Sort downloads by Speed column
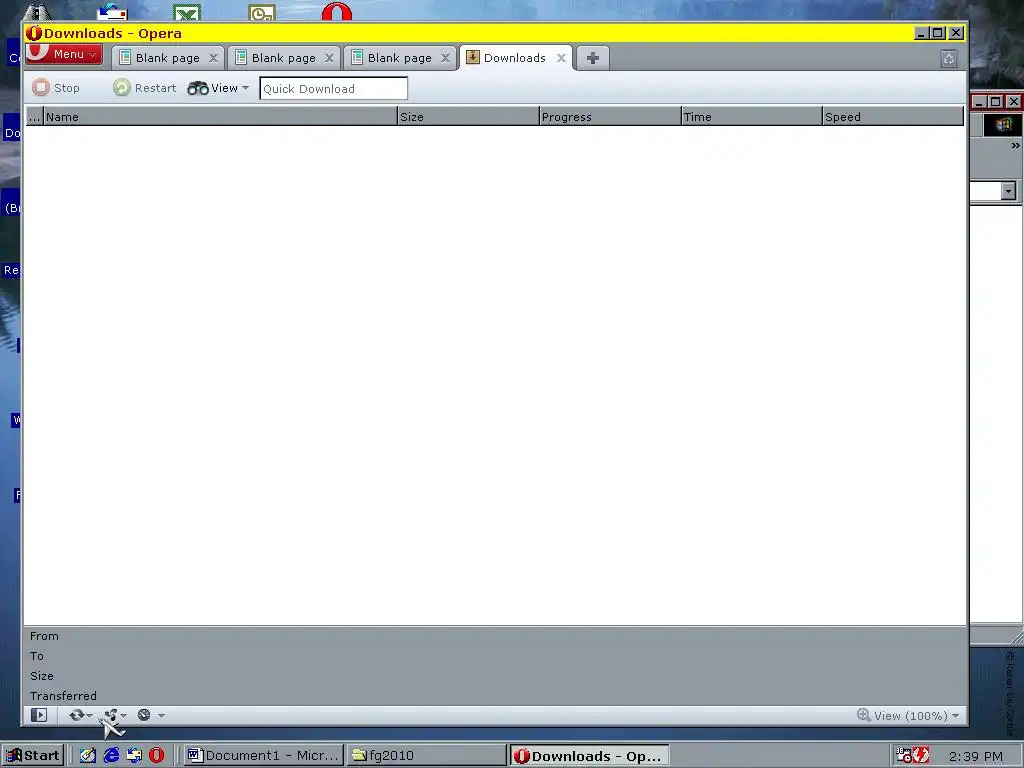The width and height of the screenshot is (1024, 768). point(893,117)
